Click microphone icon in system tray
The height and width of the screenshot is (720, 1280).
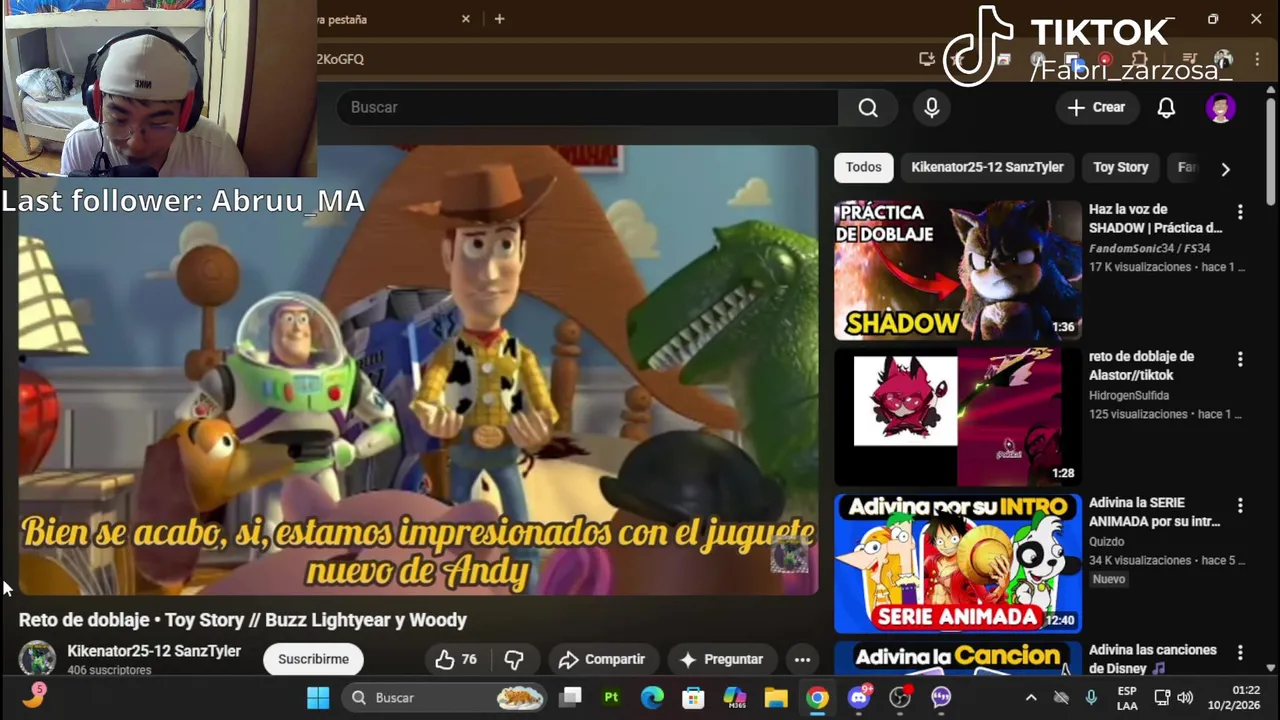(1091, 697)
